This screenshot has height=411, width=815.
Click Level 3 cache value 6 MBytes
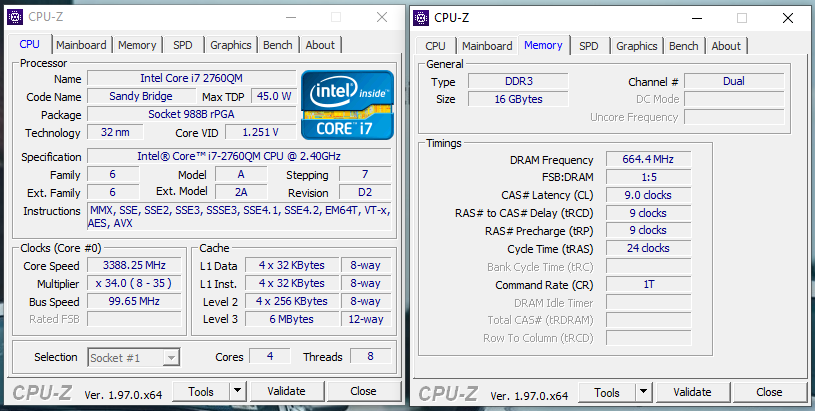292,319
